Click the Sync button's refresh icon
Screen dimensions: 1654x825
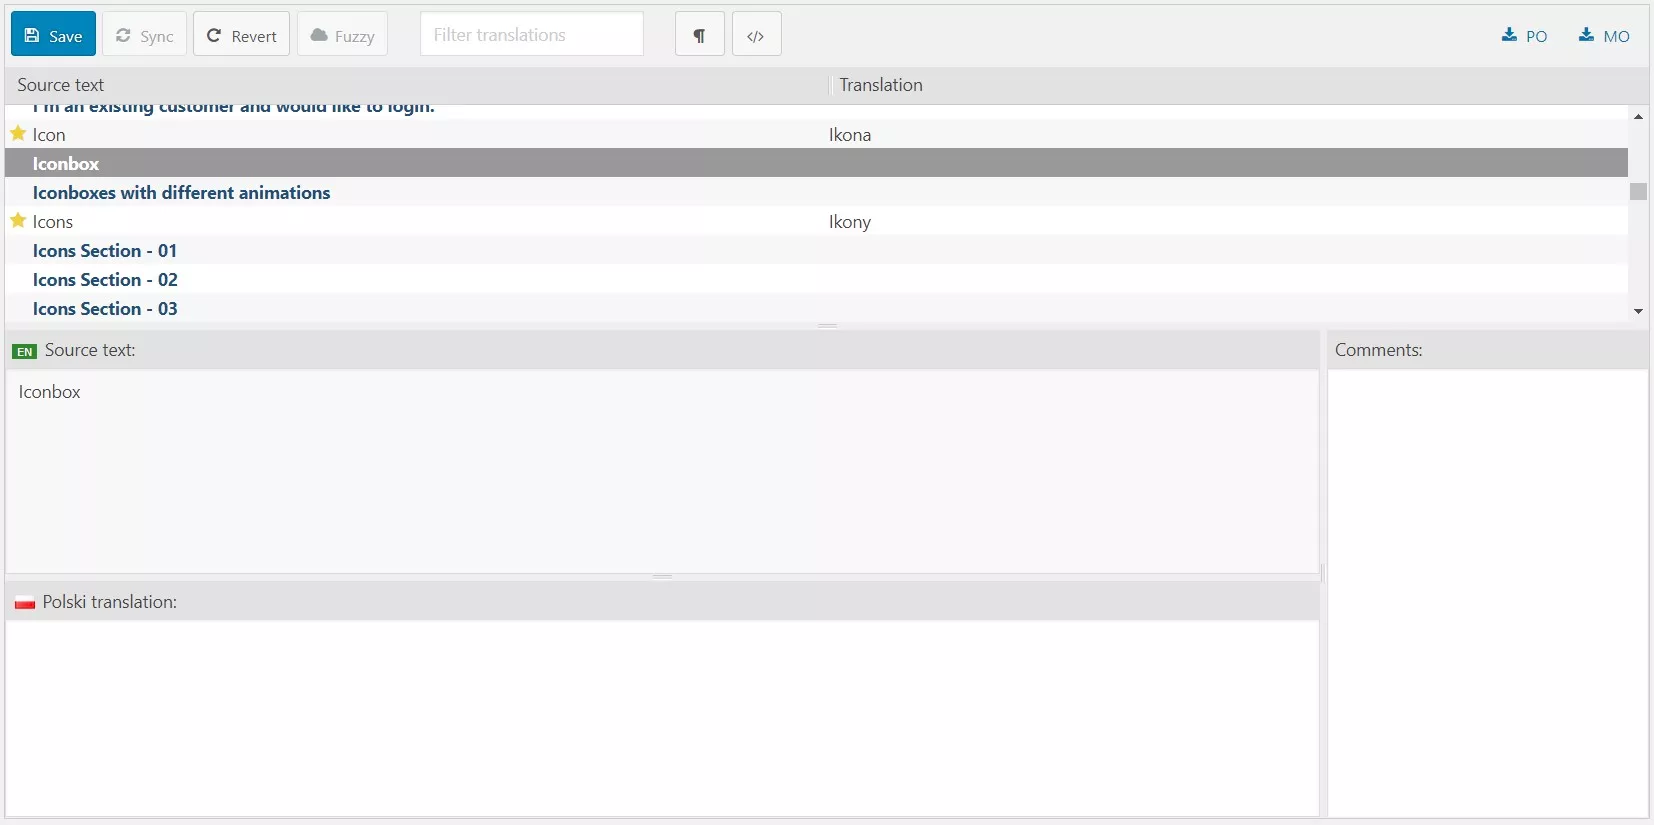[123, 35]
